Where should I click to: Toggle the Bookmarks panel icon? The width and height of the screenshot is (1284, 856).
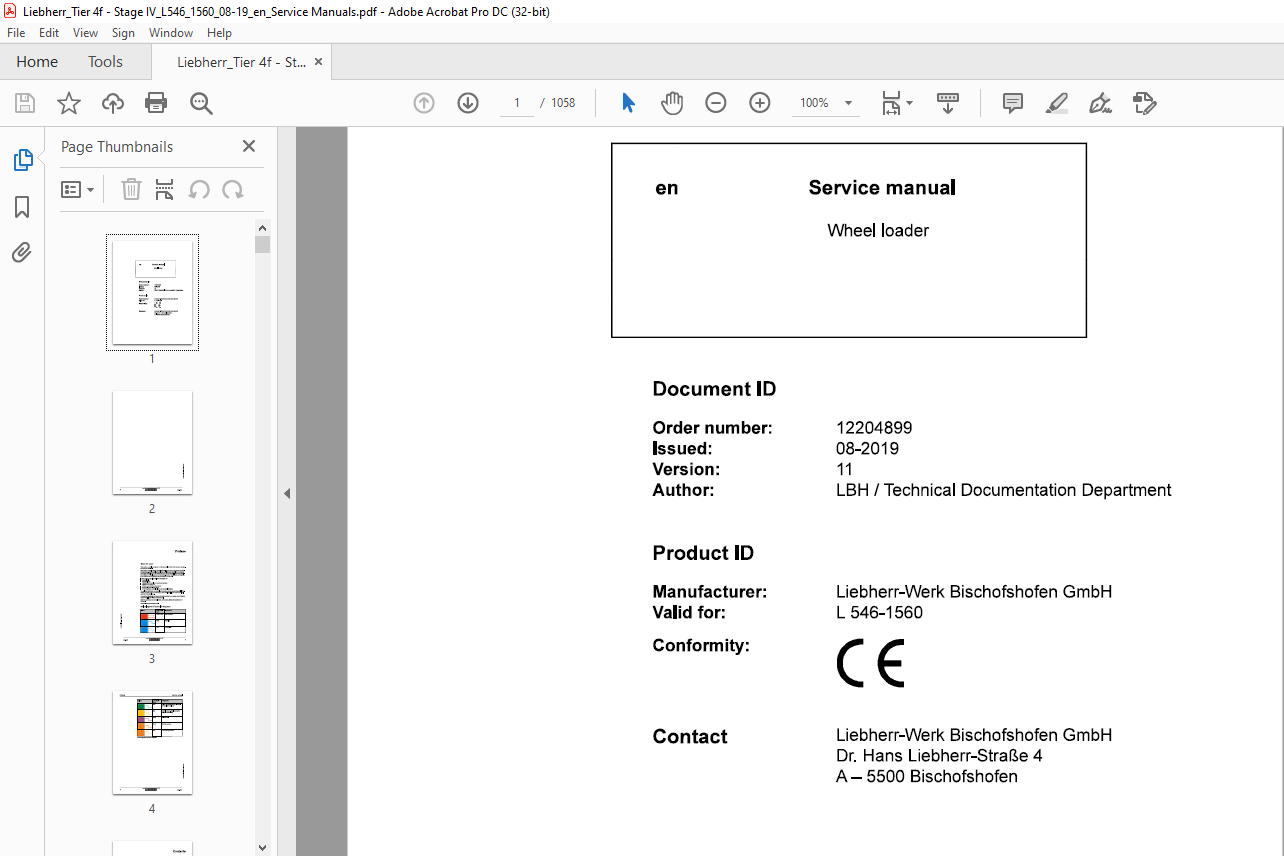[x=22, y=207]
